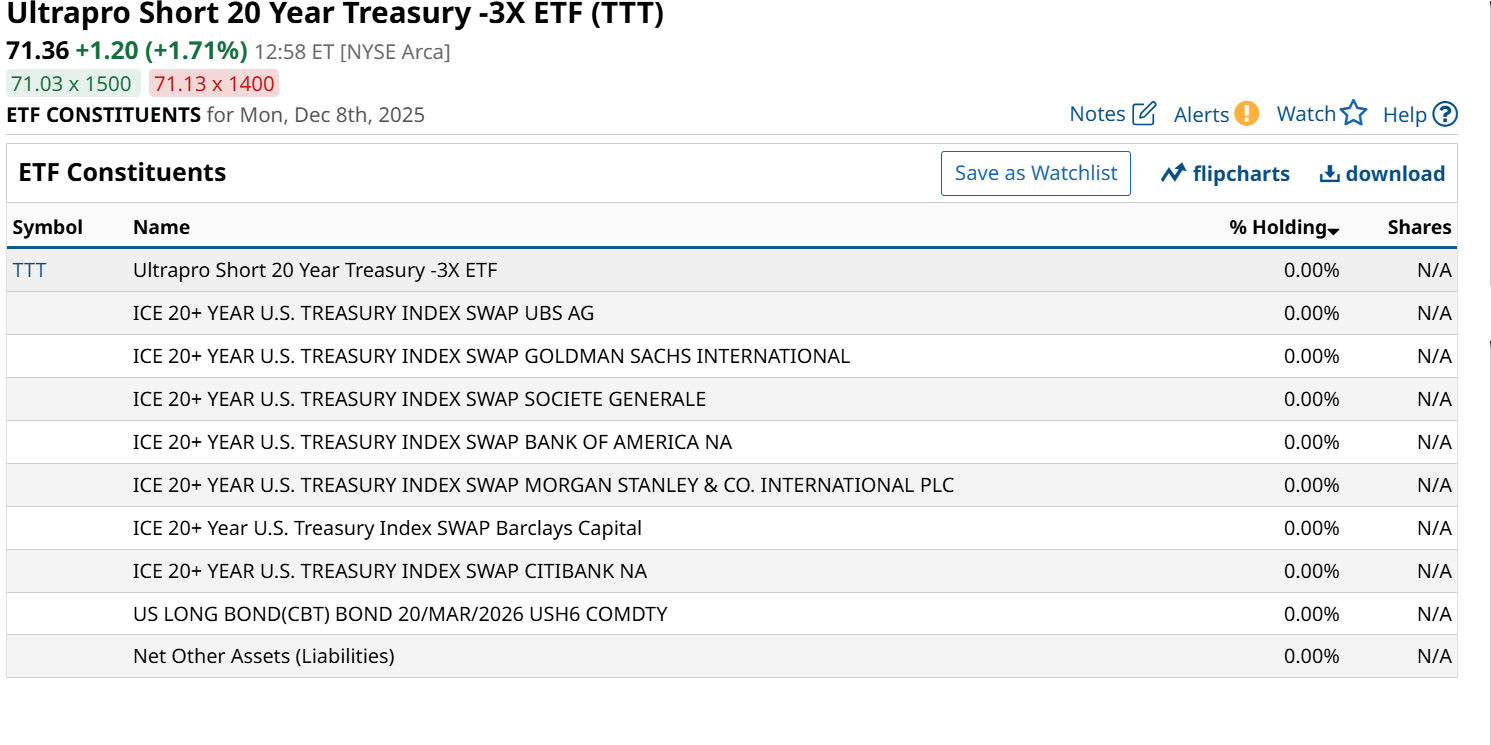Sort table by Symbol column header

click(47, 227)
